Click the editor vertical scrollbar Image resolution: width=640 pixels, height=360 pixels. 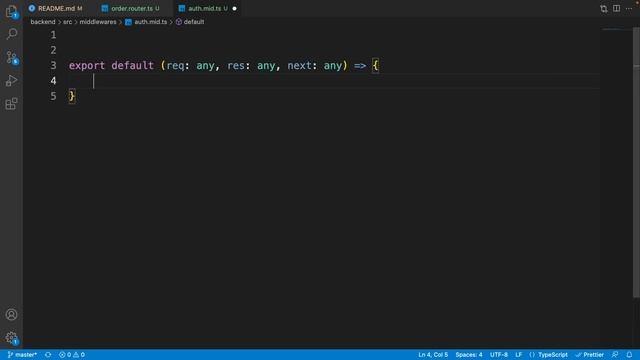tap(636, 162)
